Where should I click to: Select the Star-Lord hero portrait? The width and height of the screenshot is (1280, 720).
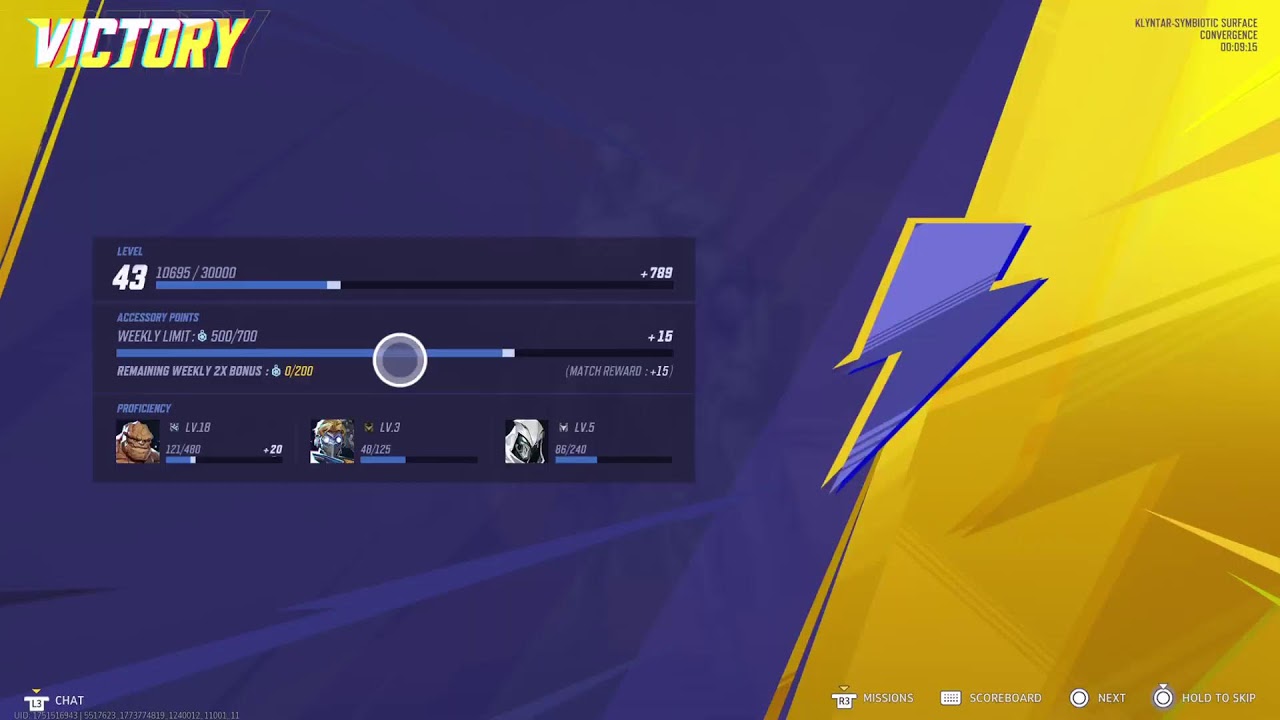coord(332,441)
